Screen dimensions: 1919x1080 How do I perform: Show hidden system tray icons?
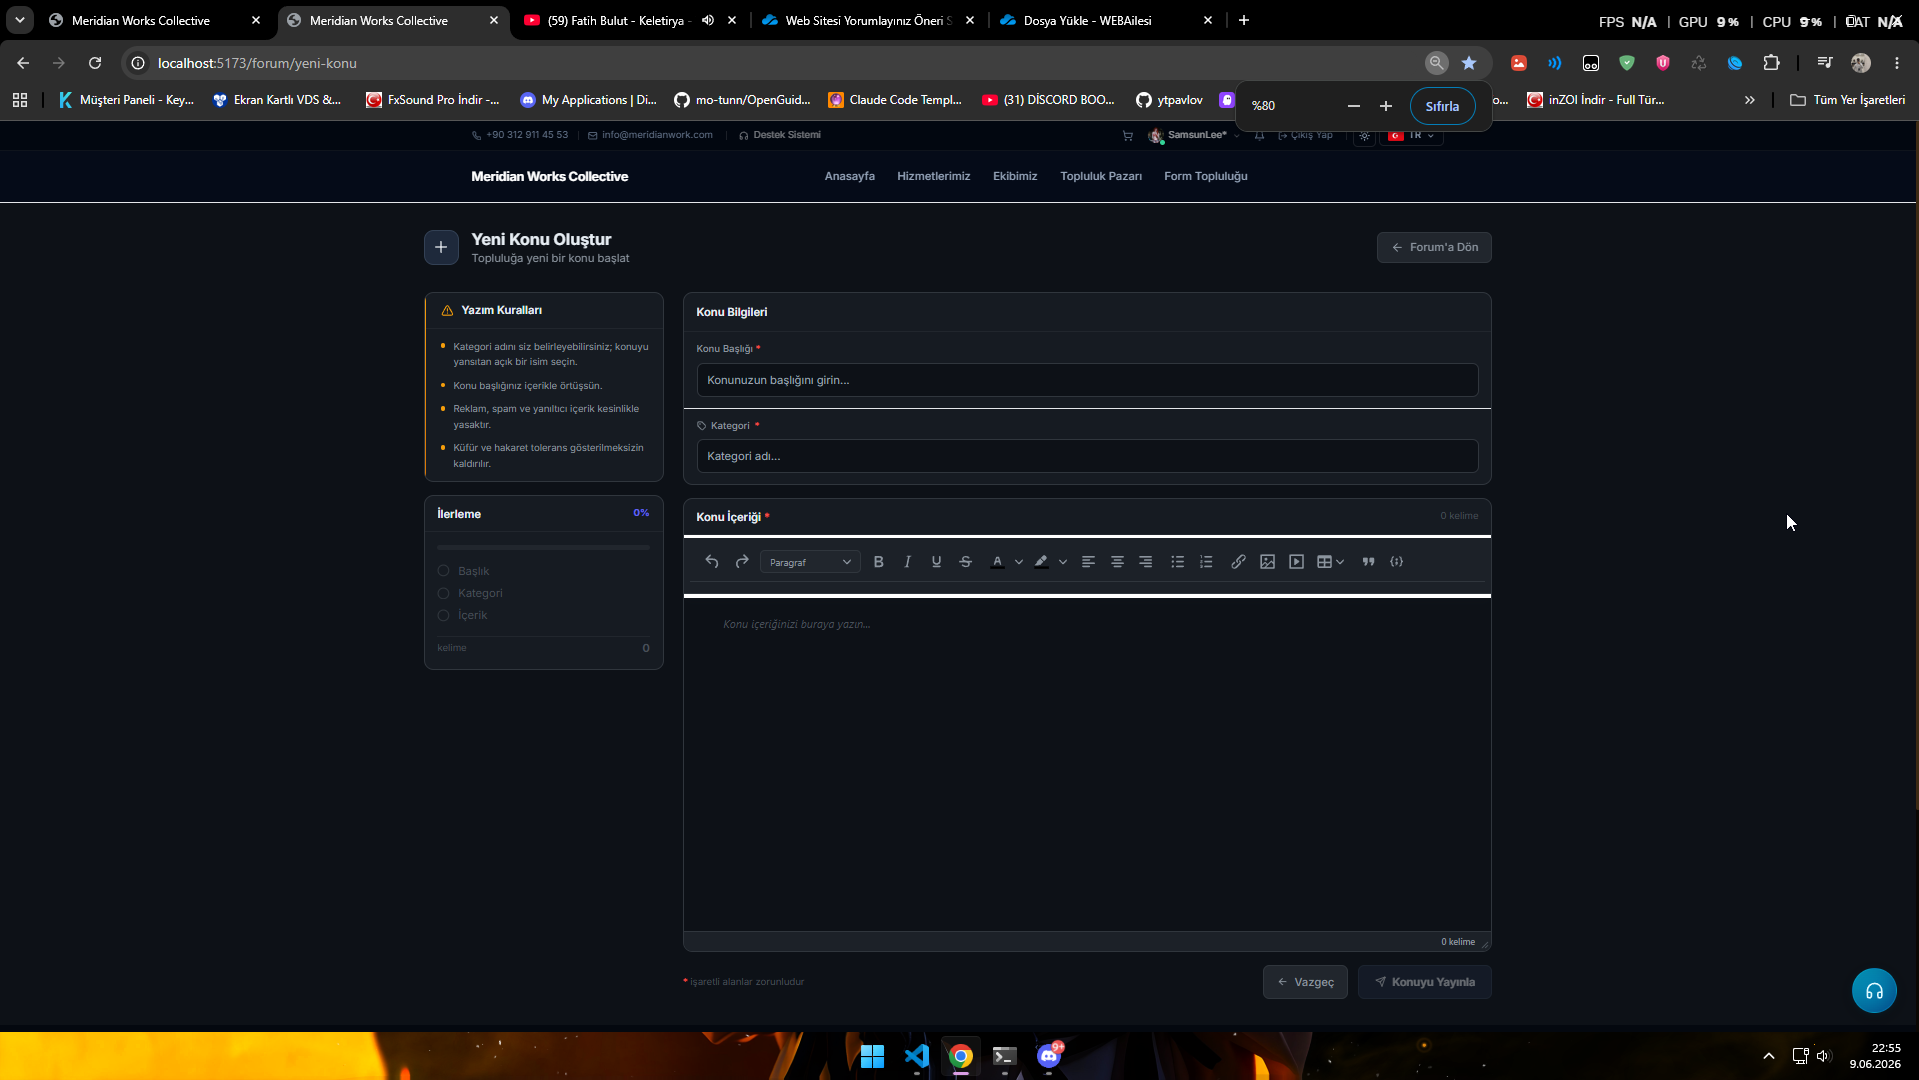[1769, 1056]
